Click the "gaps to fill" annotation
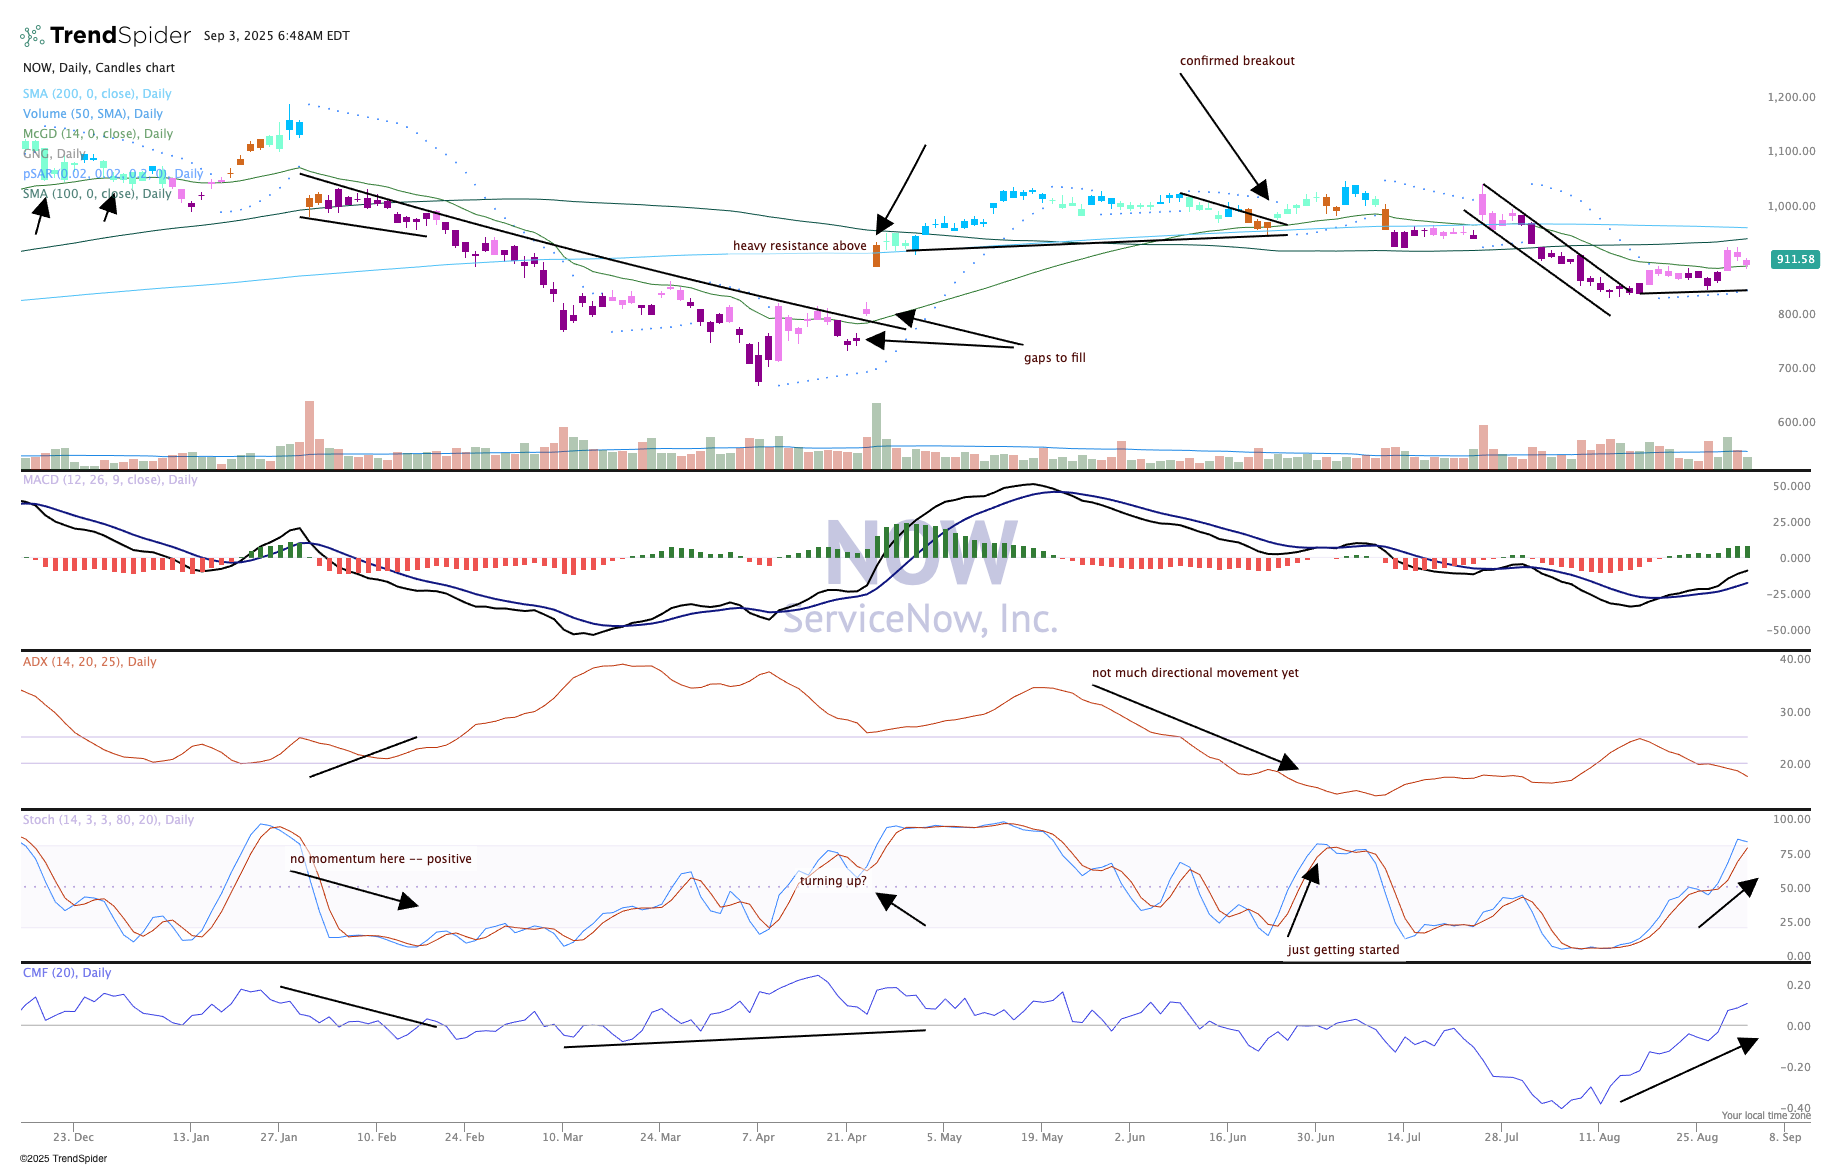The height and width of the screenshot is (1168, 1841). [x=1054, y=358]
